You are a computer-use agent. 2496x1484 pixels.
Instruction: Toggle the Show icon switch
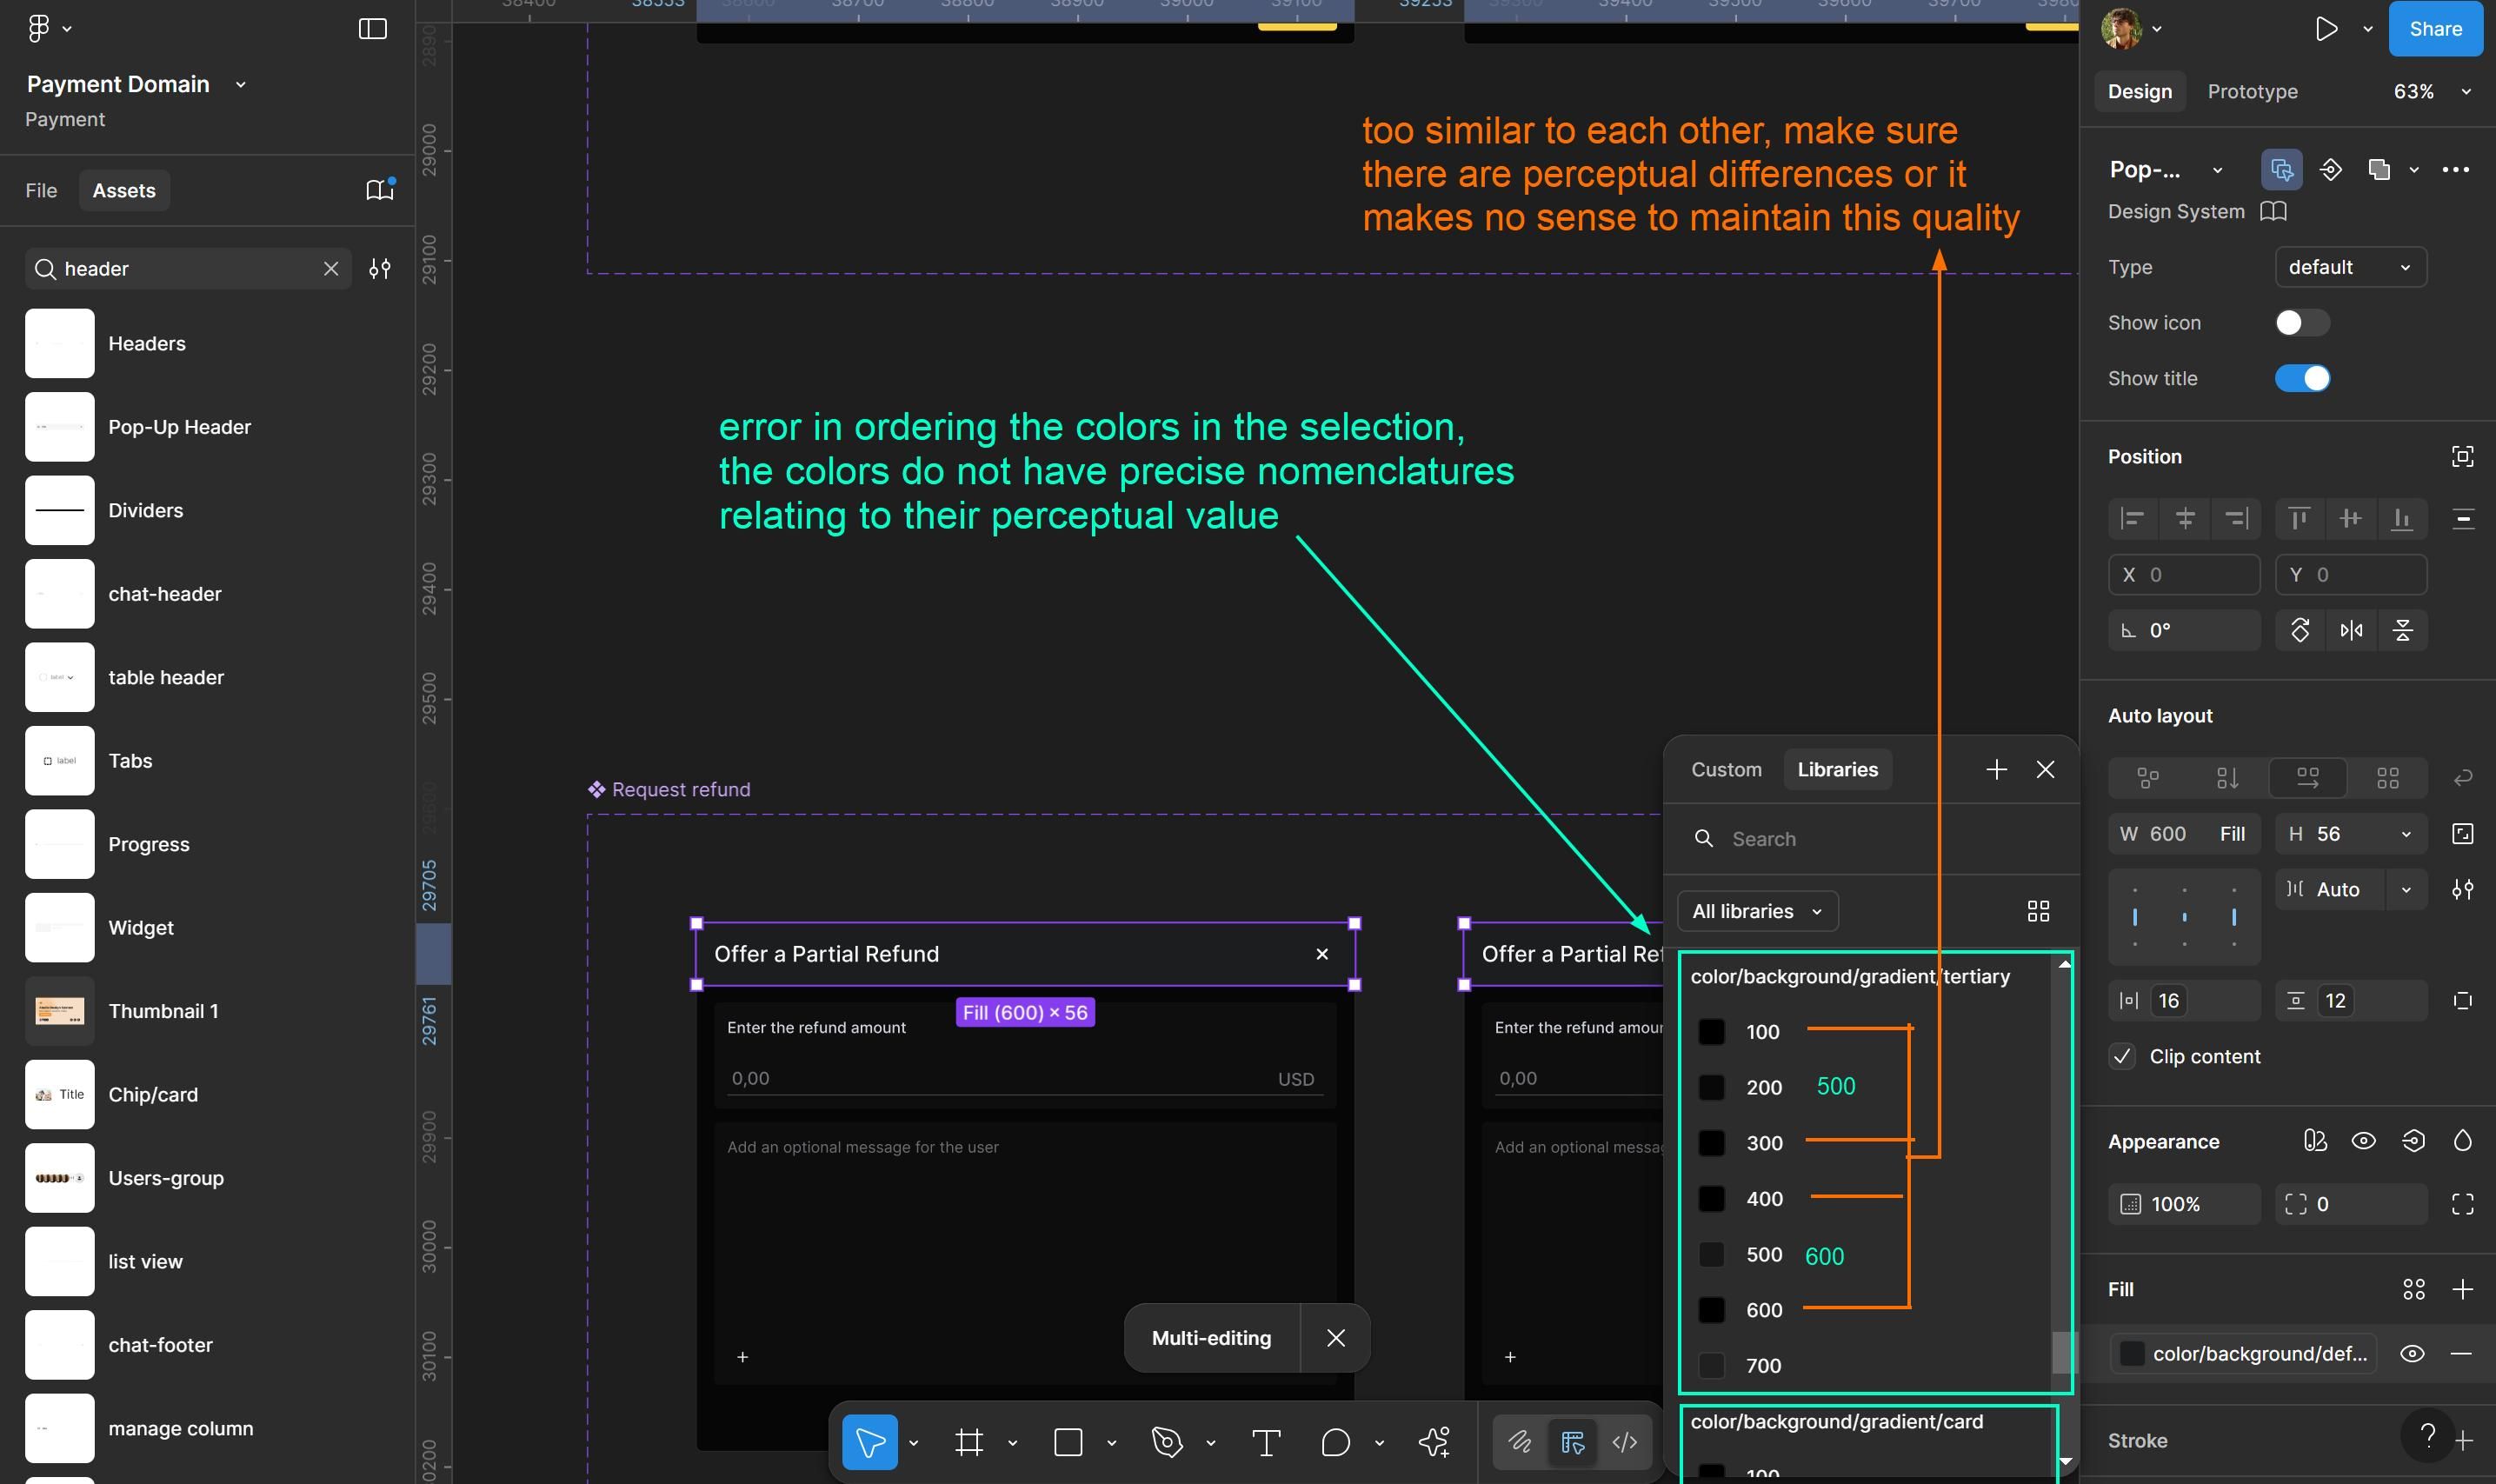coord(2301,323)
